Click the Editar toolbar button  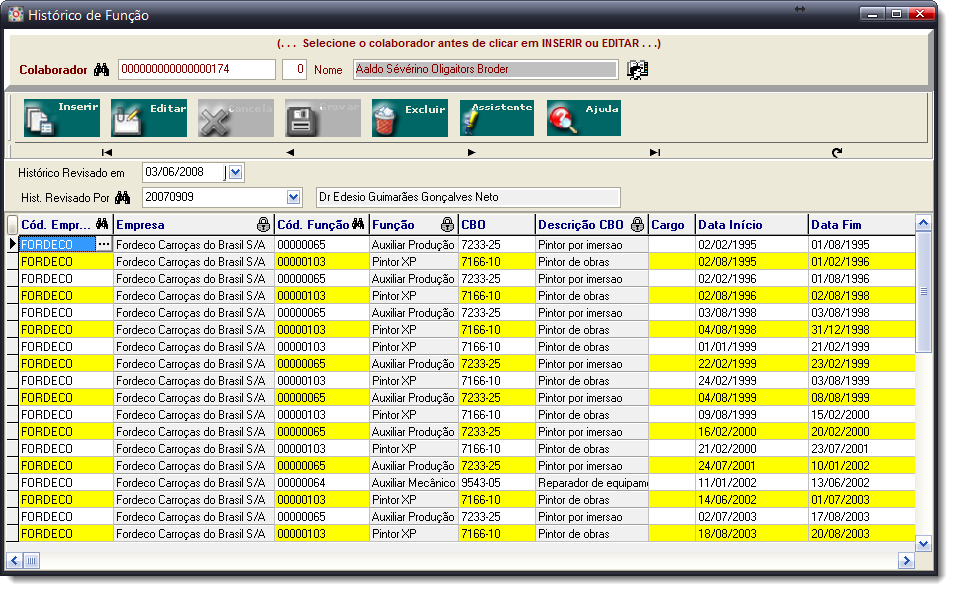coord(149,118)
